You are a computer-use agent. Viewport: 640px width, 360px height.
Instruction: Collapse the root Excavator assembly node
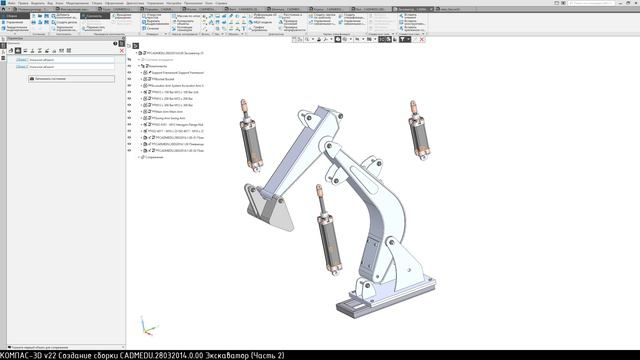coord(137,53)
